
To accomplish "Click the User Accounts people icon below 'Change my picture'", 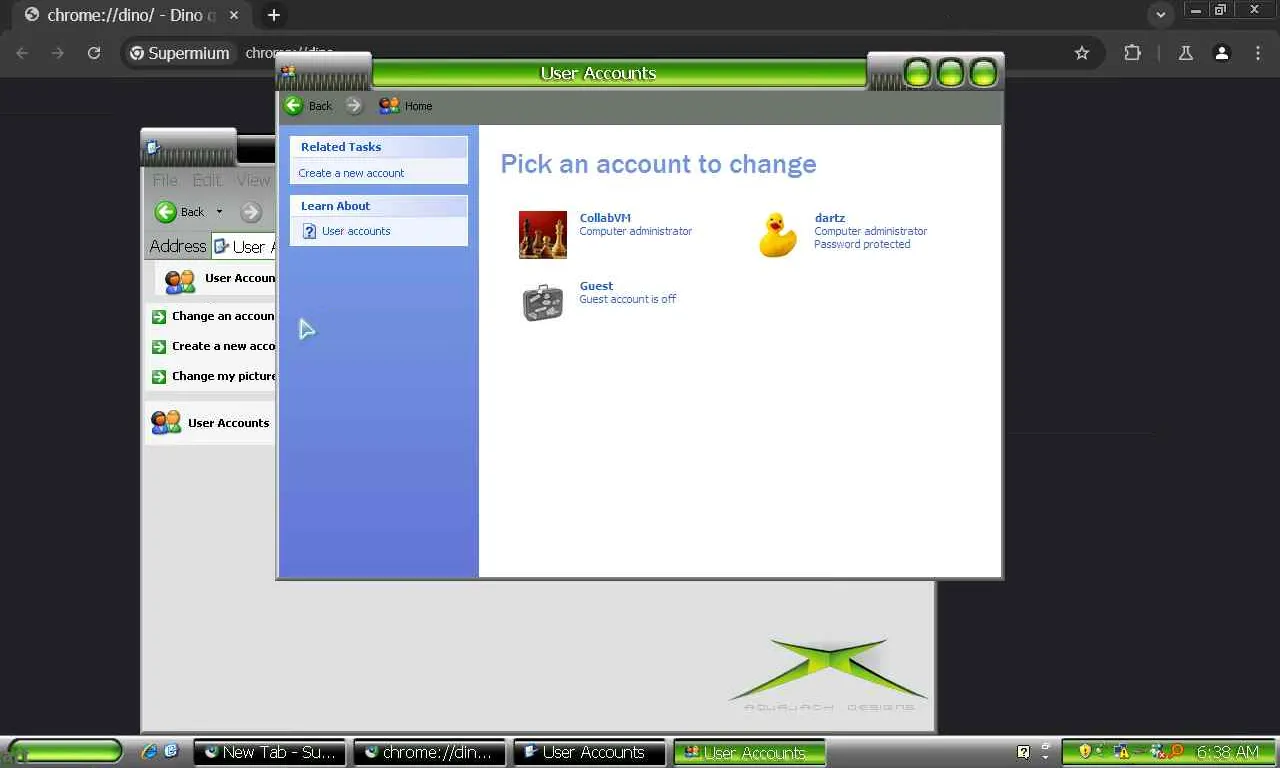I will (166, 423).
